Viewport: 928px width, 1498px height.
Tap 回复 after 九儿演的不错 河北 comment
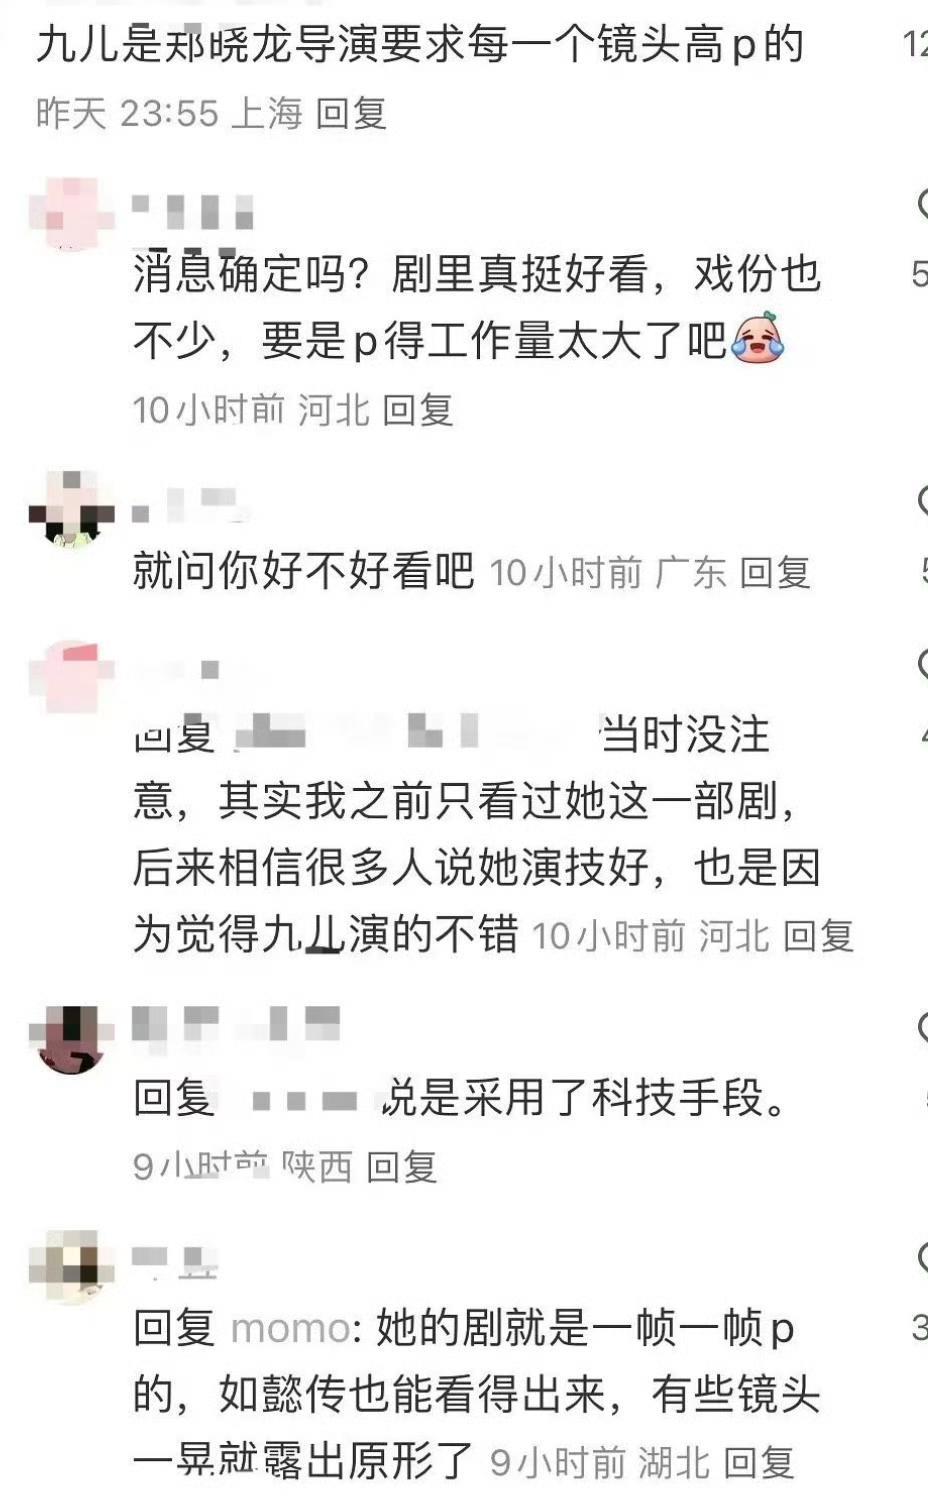(x=818, y=936)
